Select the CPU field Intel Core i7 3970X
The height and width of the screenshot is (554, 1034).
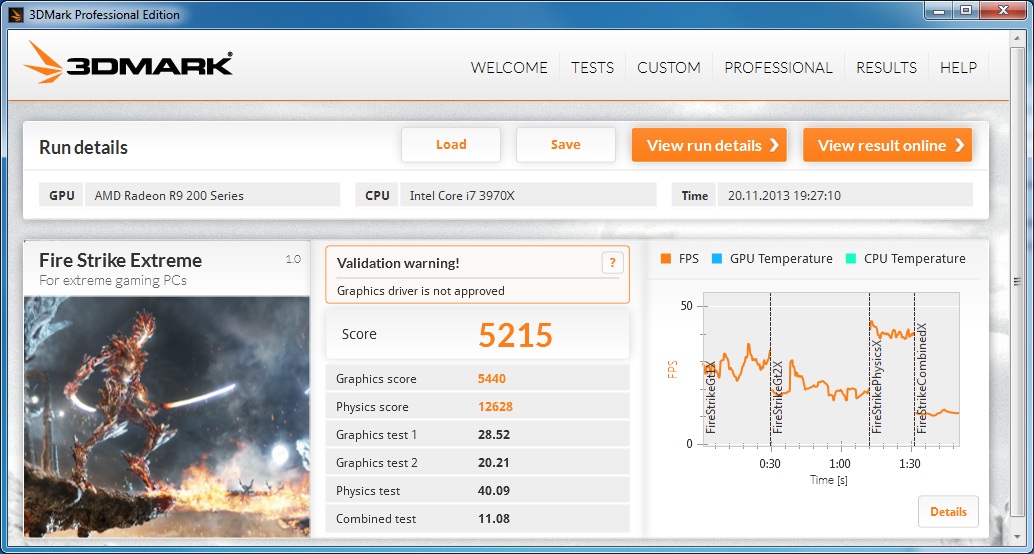coord(528,195)
